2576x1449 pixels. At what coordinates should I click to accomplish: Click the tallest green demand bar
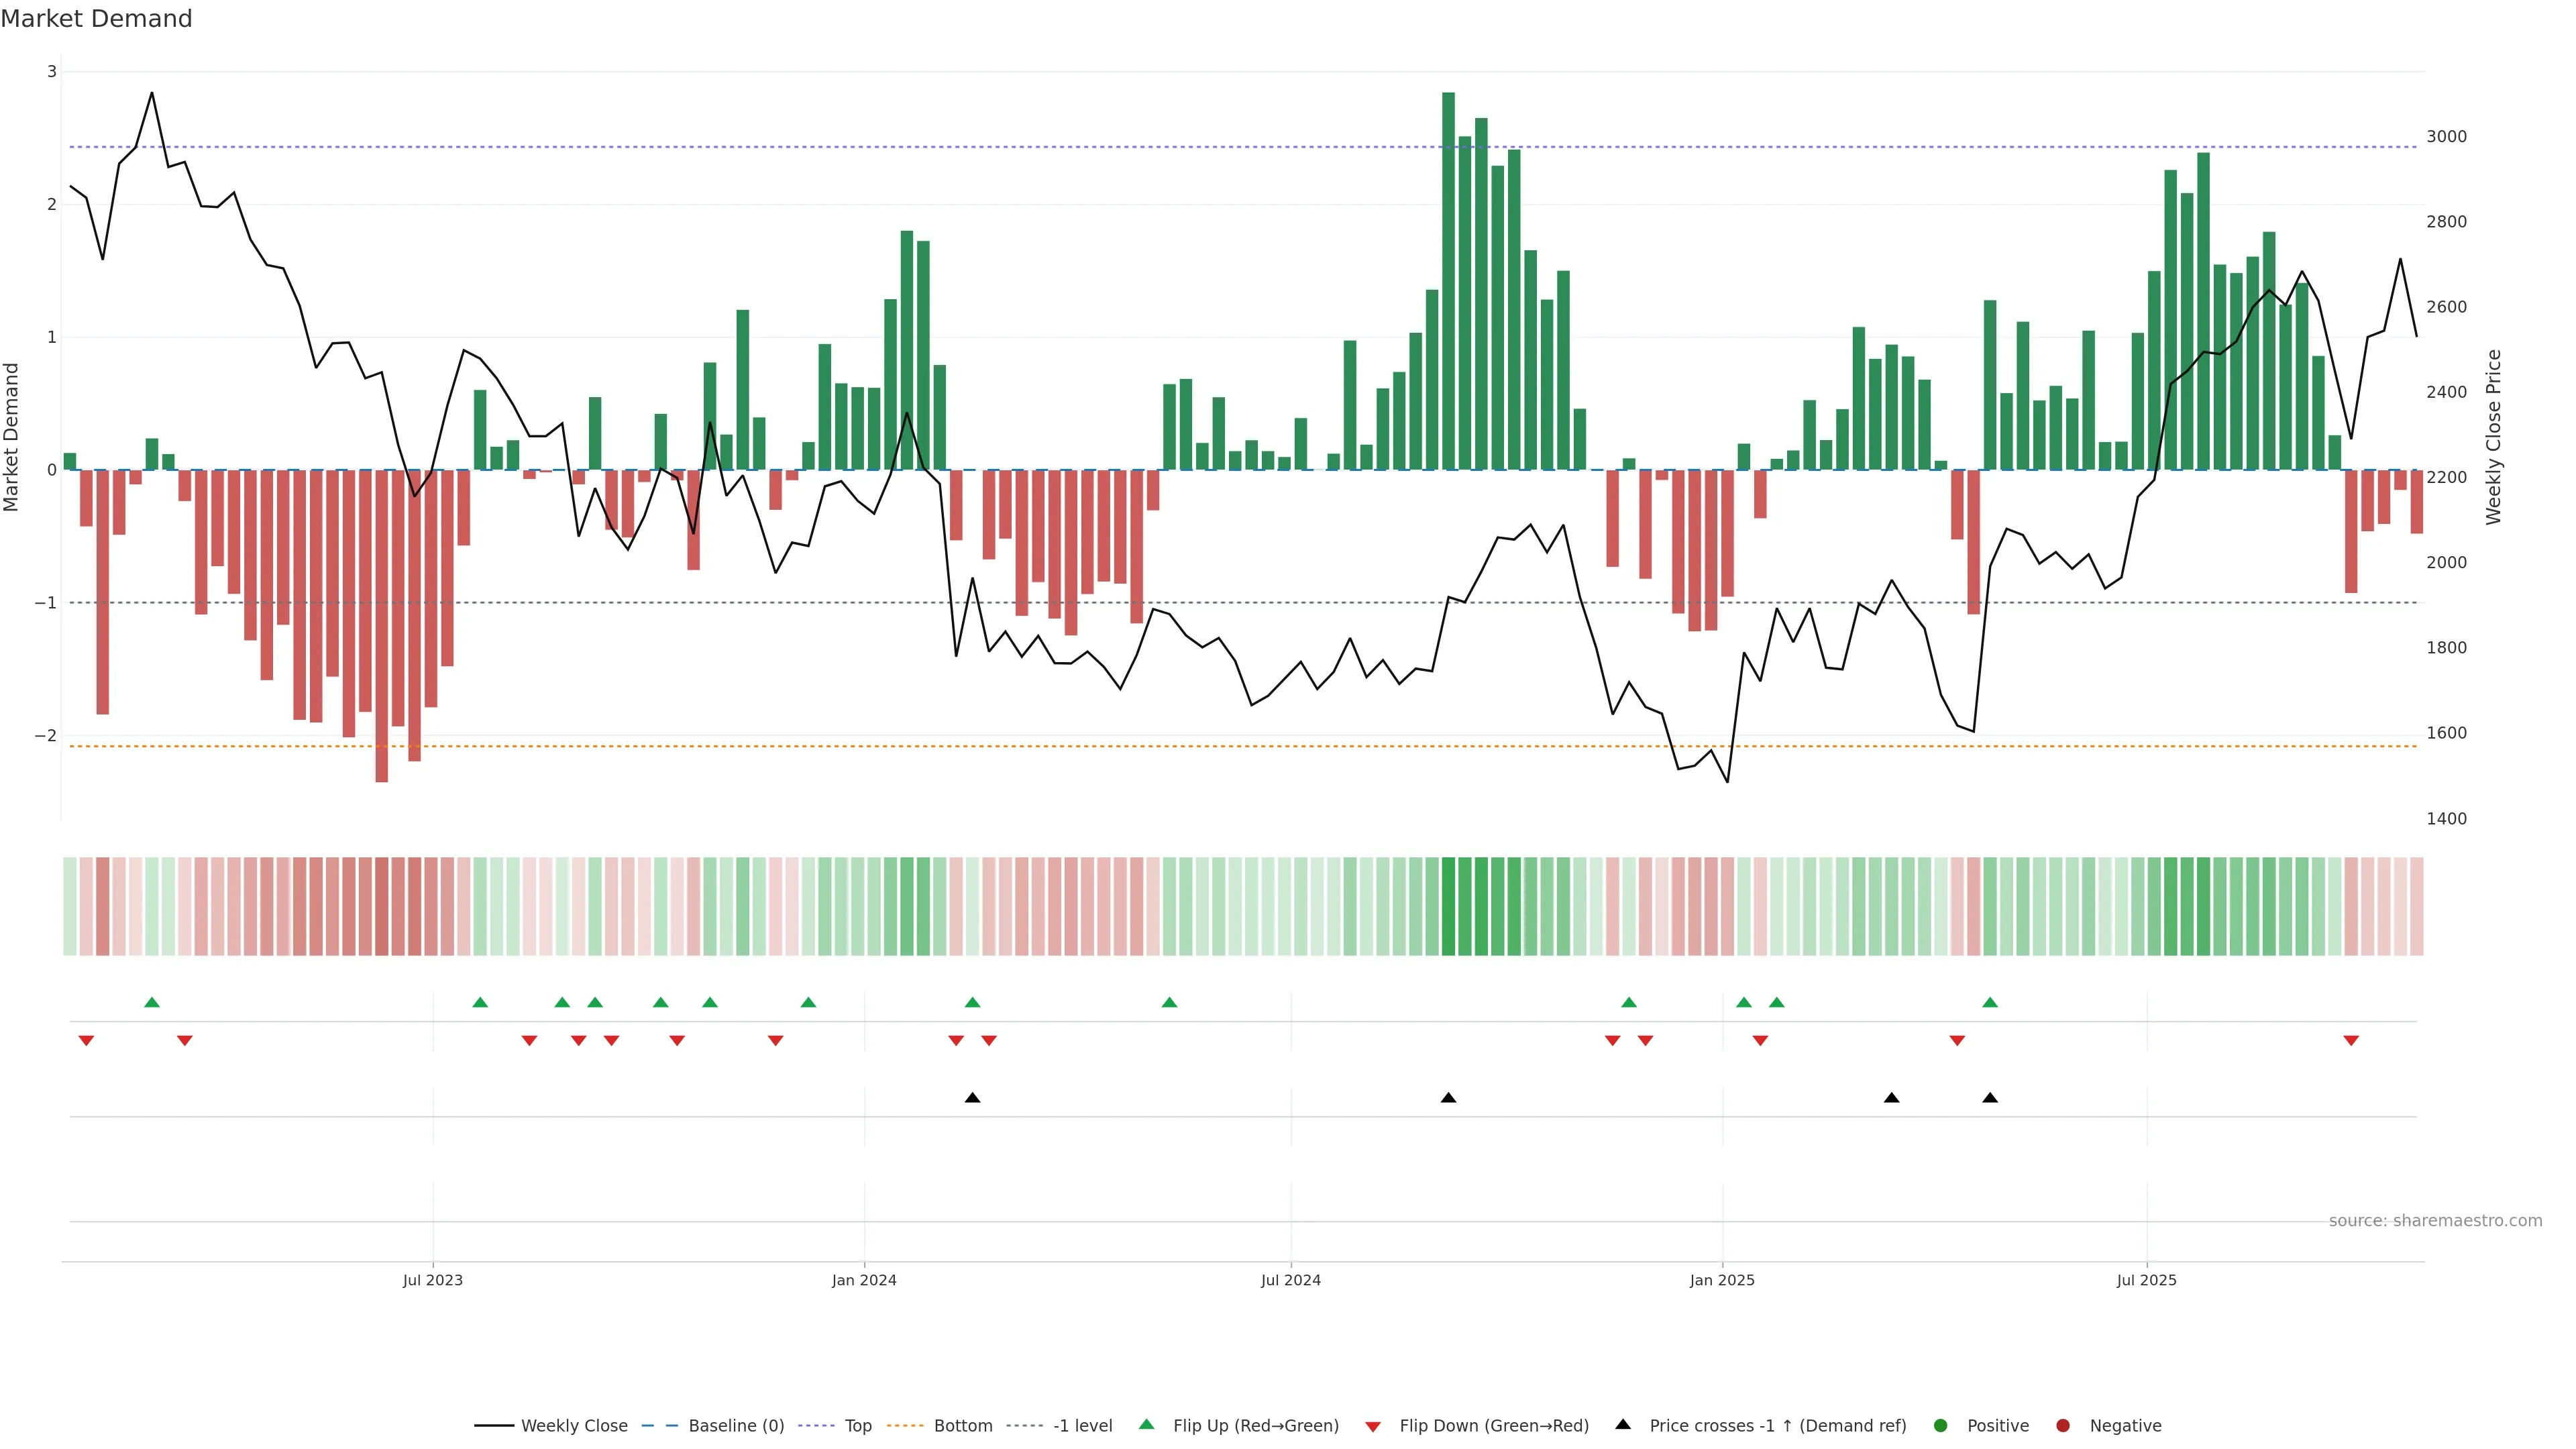tap(1448, 280)
